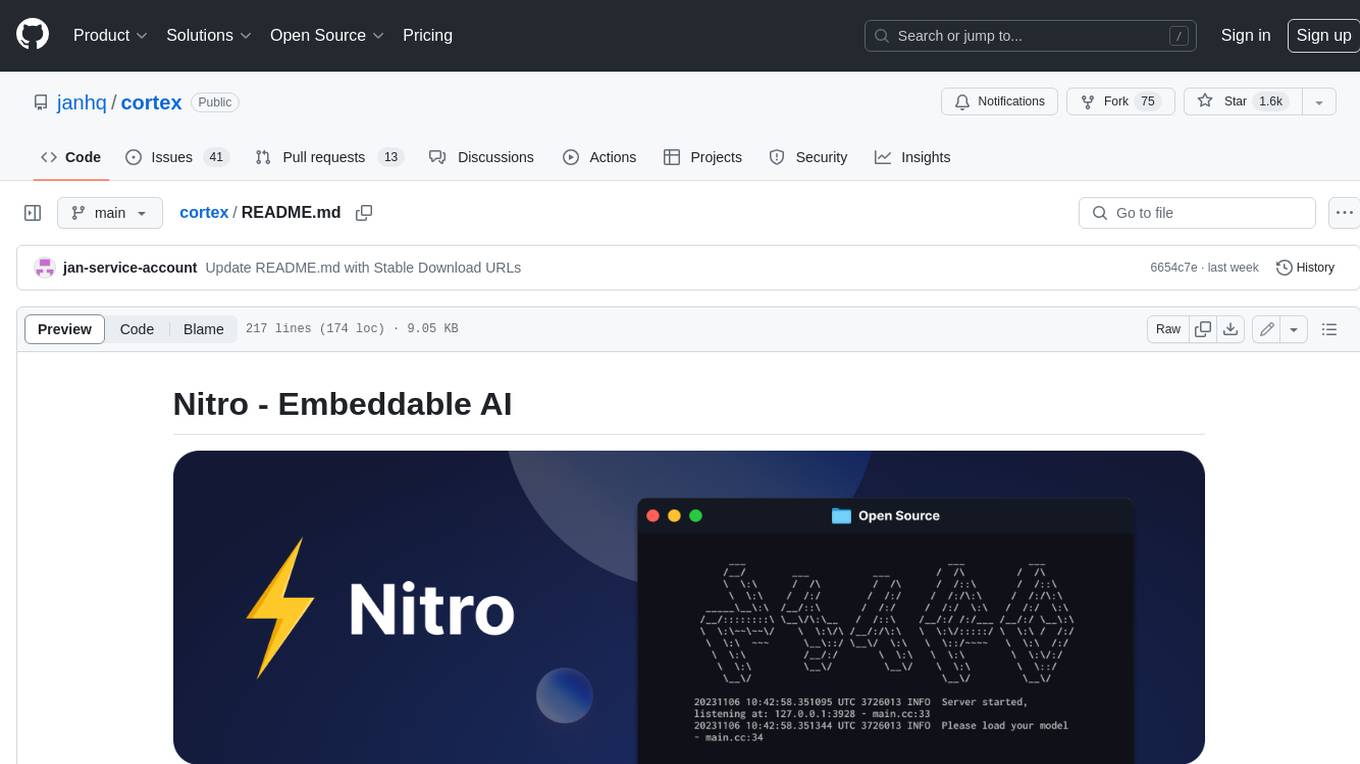The height and width of the screenshot is (764, 1360).
Task: Open the Update README.md commit message
Action: [x=363, y=267]
